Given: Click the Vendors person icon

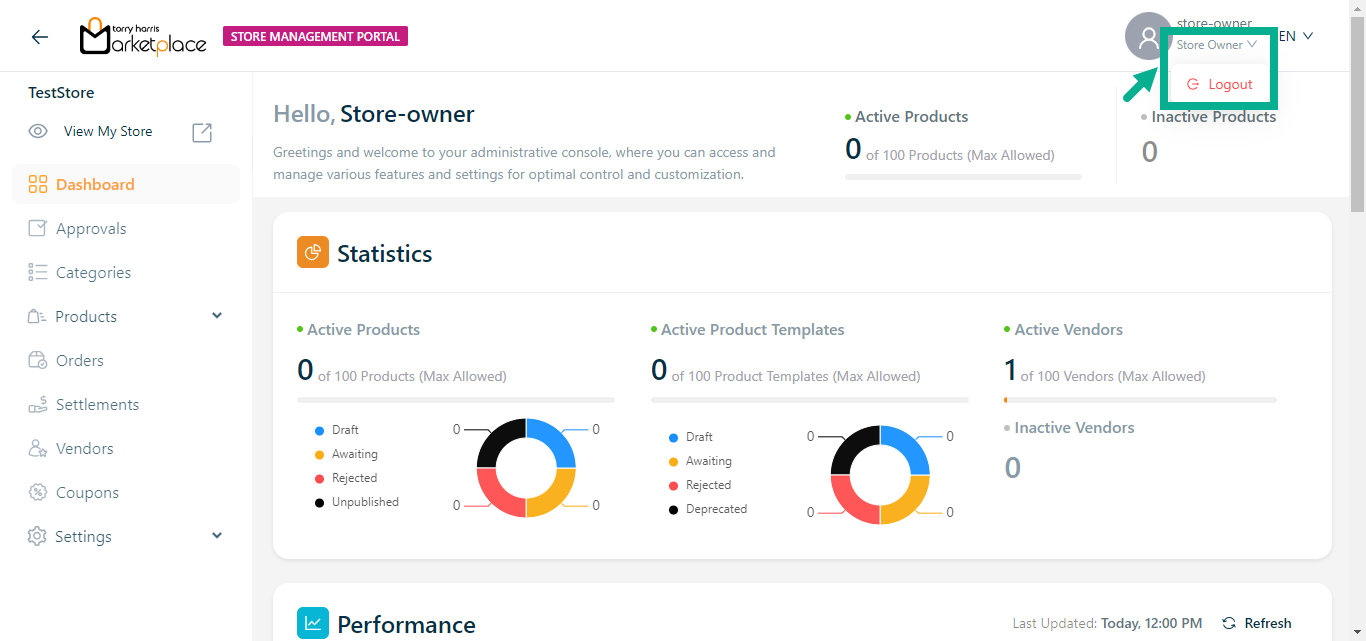Looking at the screenshot, I should 38,448.
